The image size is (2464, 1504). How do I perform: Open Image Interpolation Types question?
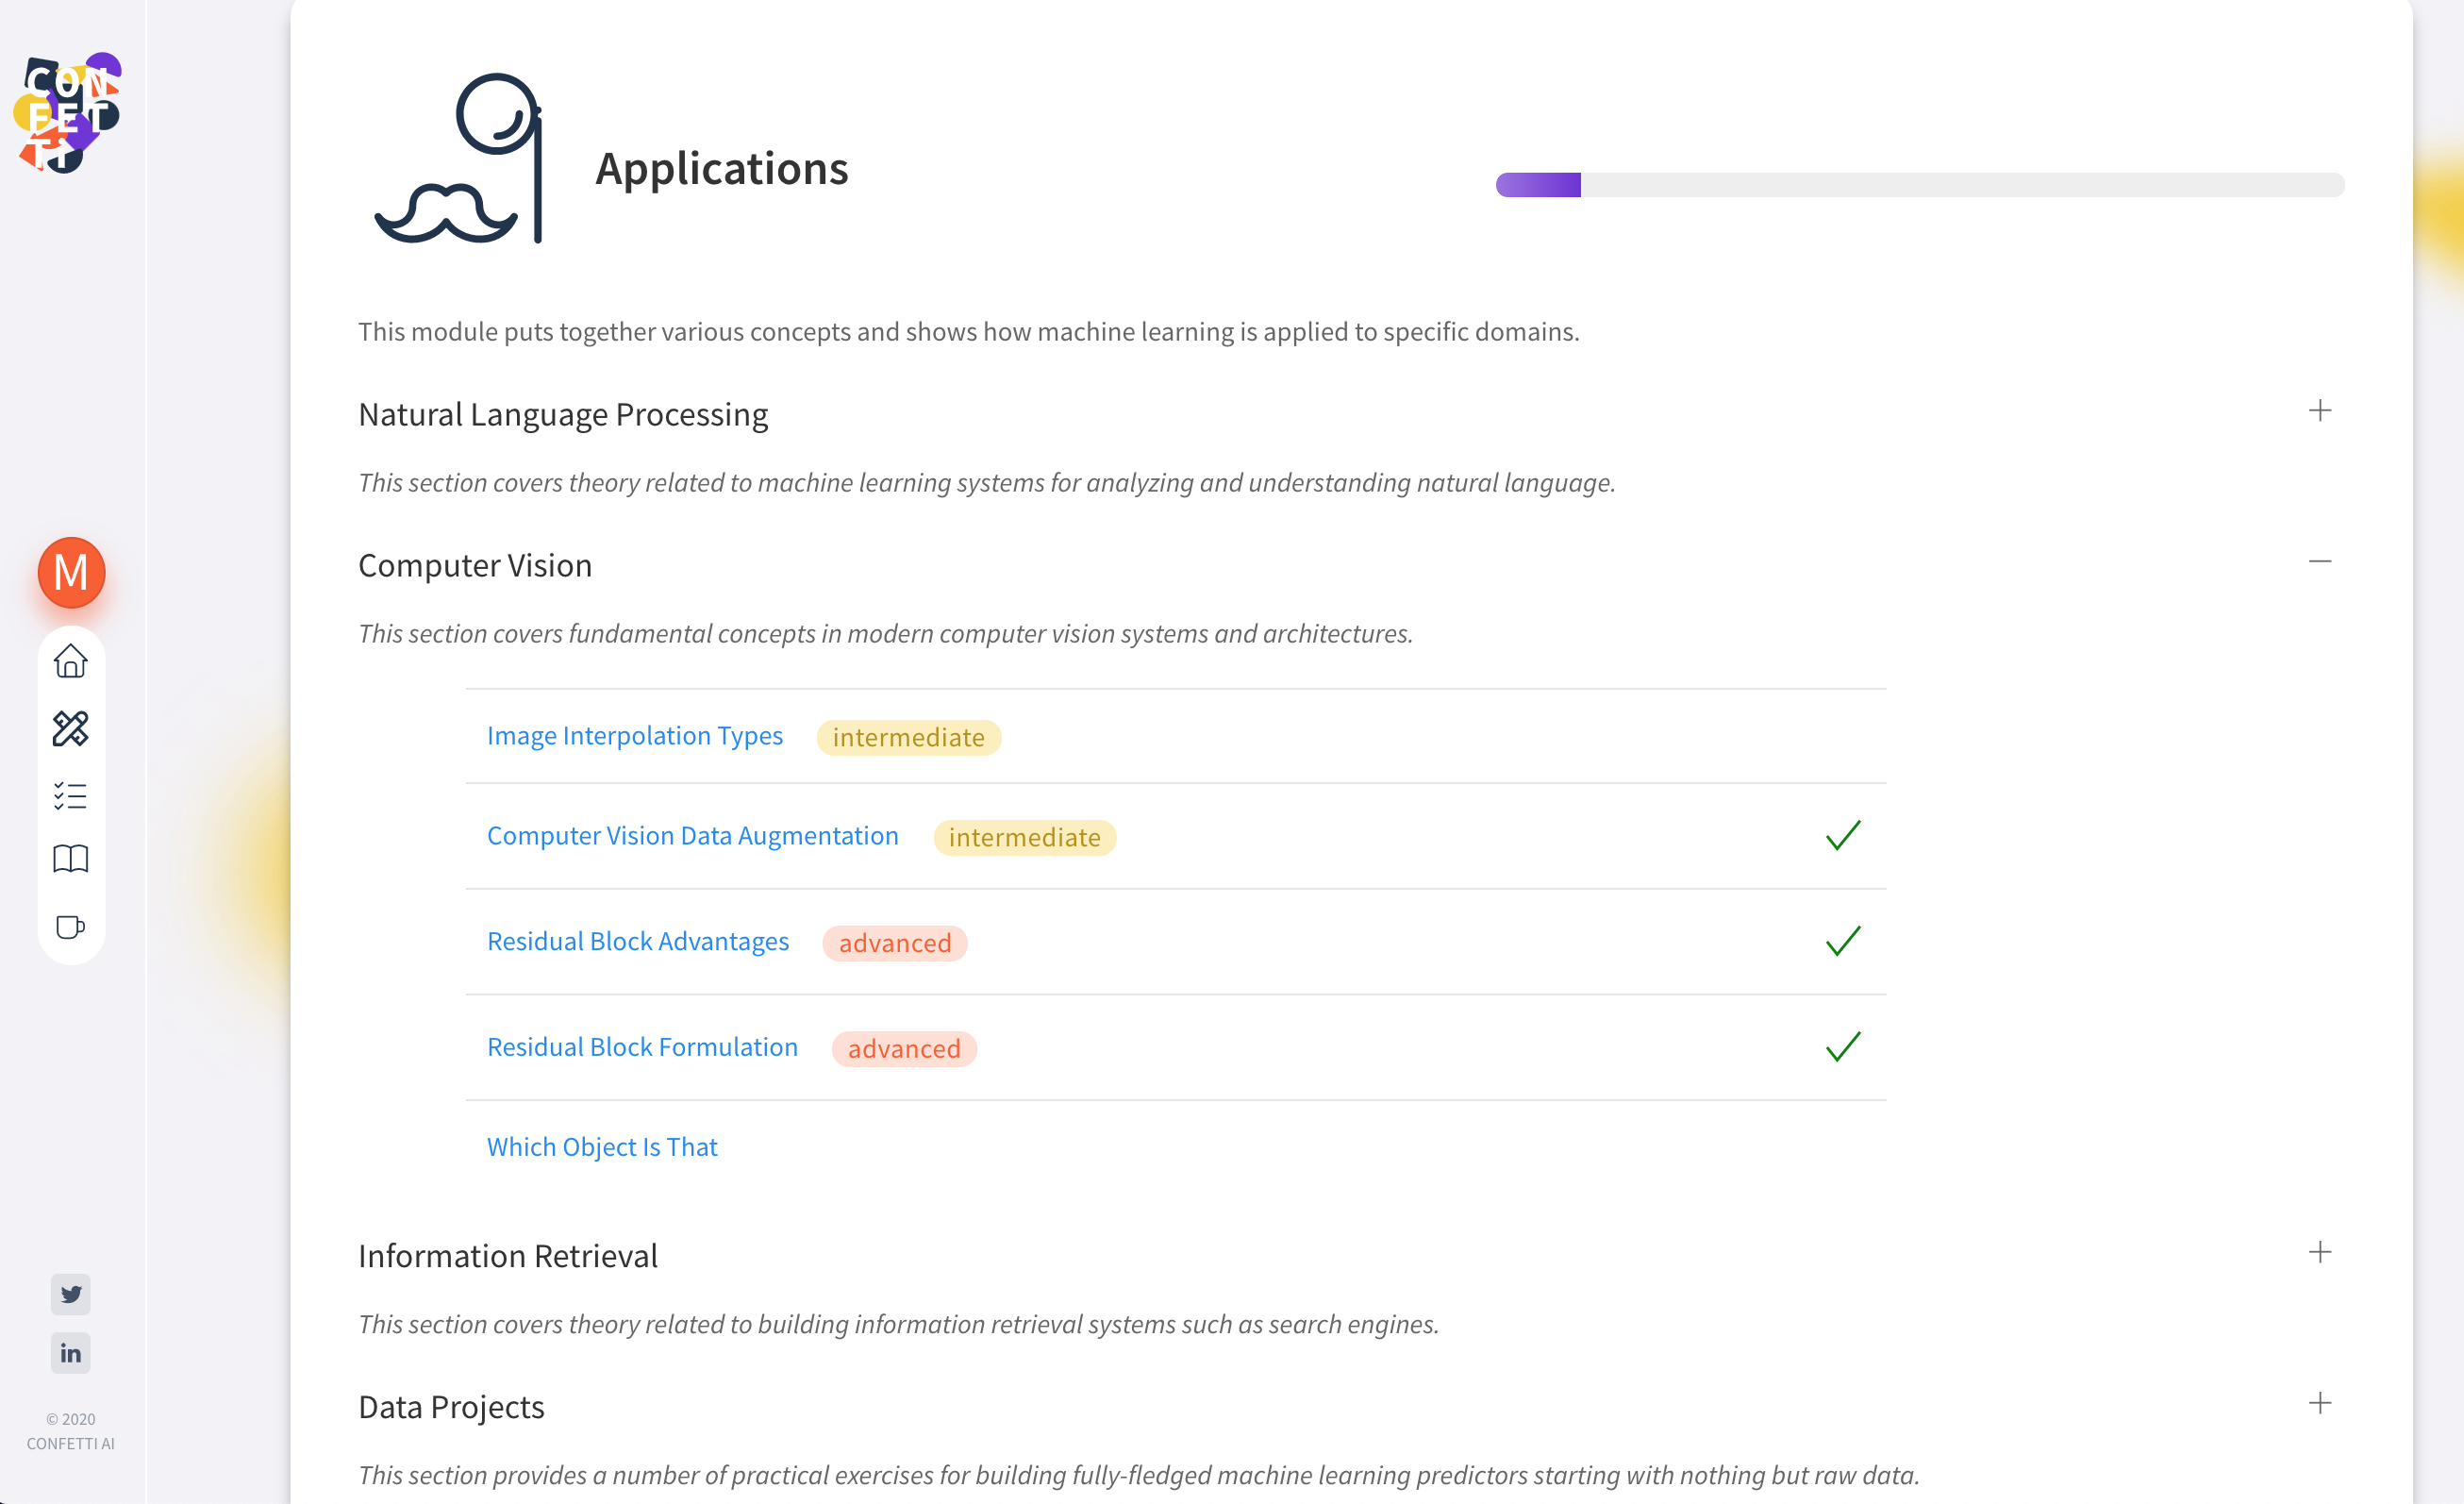(x=634, y=736)
